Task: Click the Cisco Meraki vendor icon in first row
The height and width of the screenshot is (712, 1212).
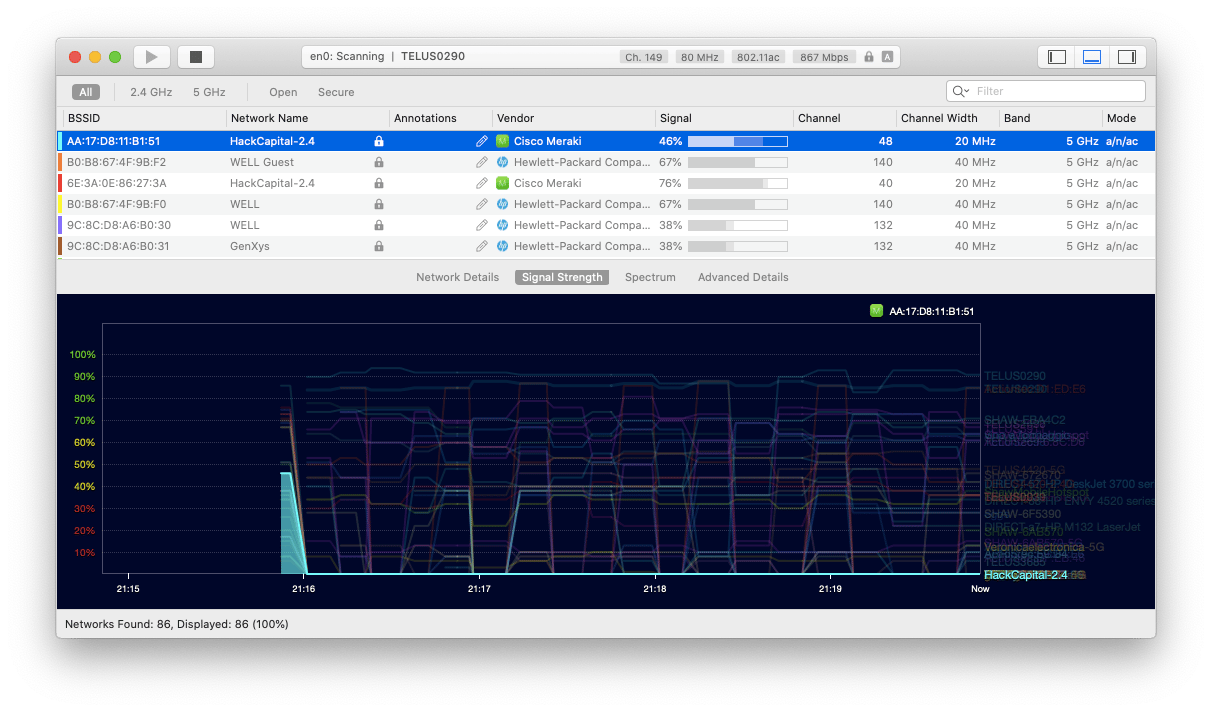Action: (502, 141)
